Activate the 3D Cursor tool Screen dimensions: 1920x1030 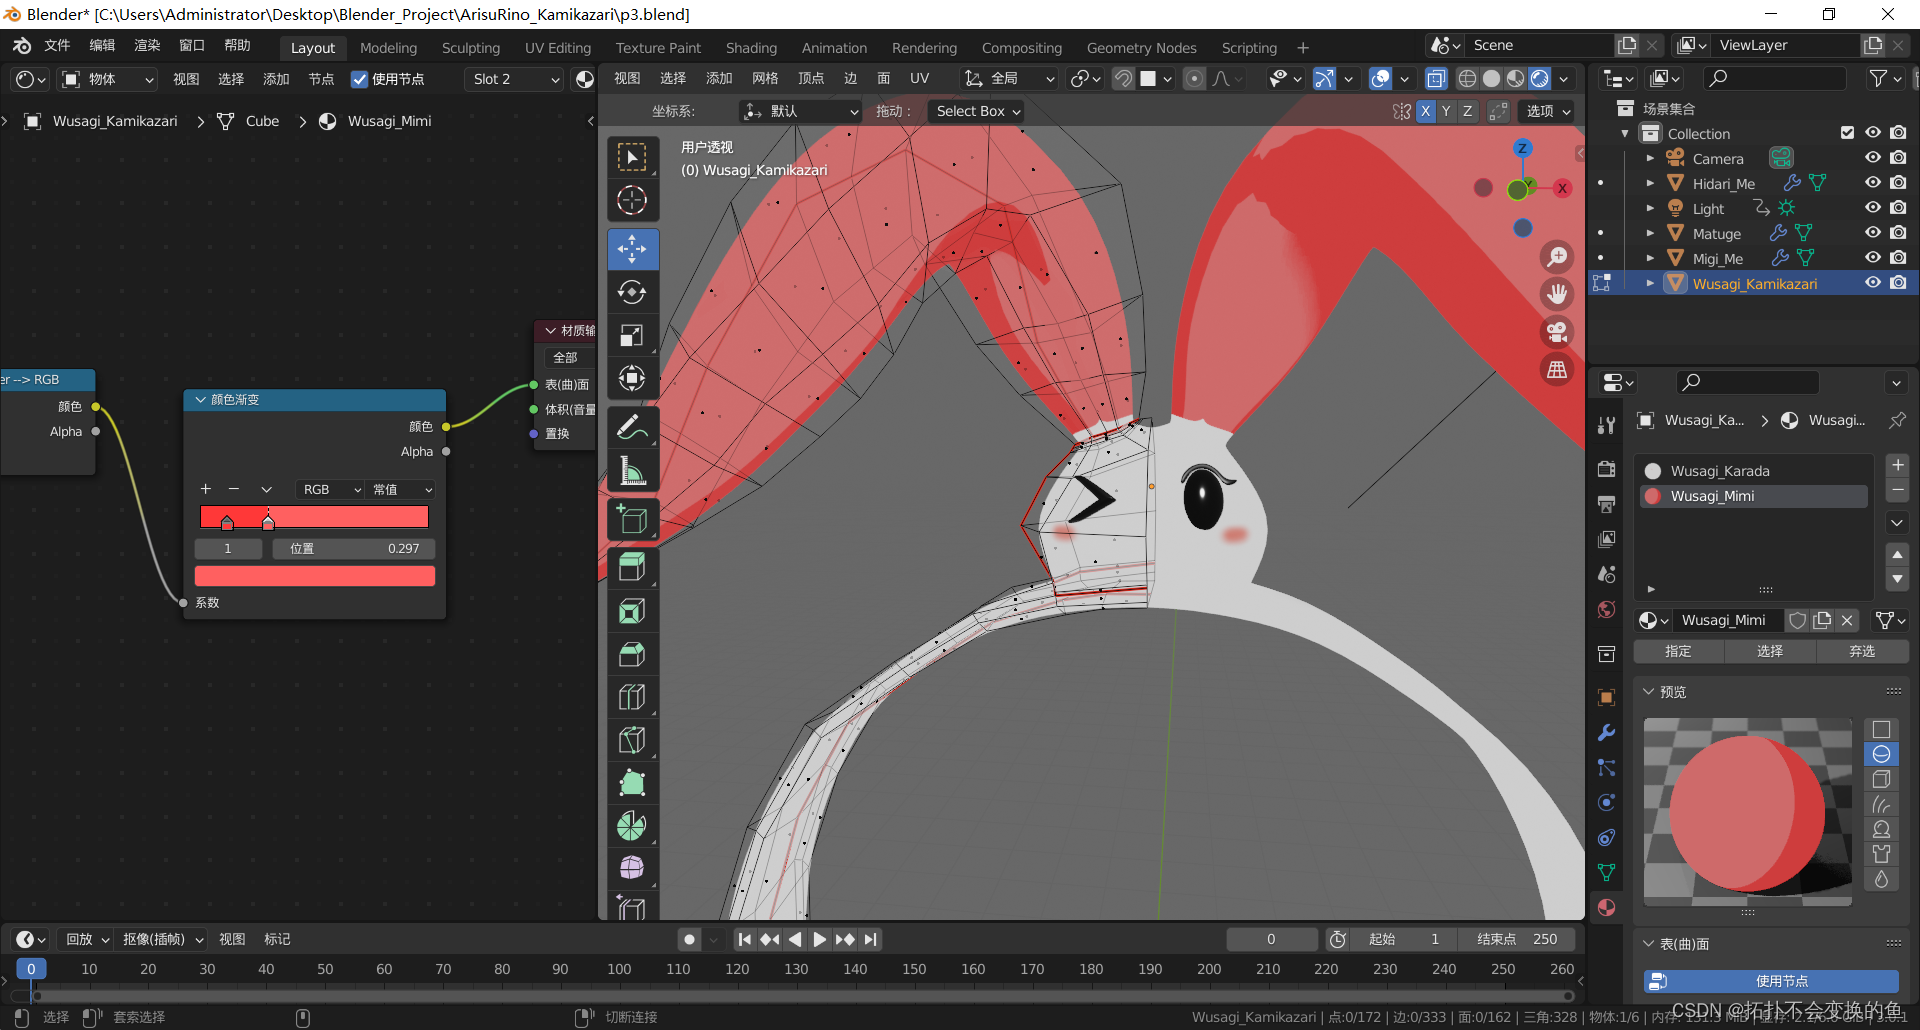(632, 200)
